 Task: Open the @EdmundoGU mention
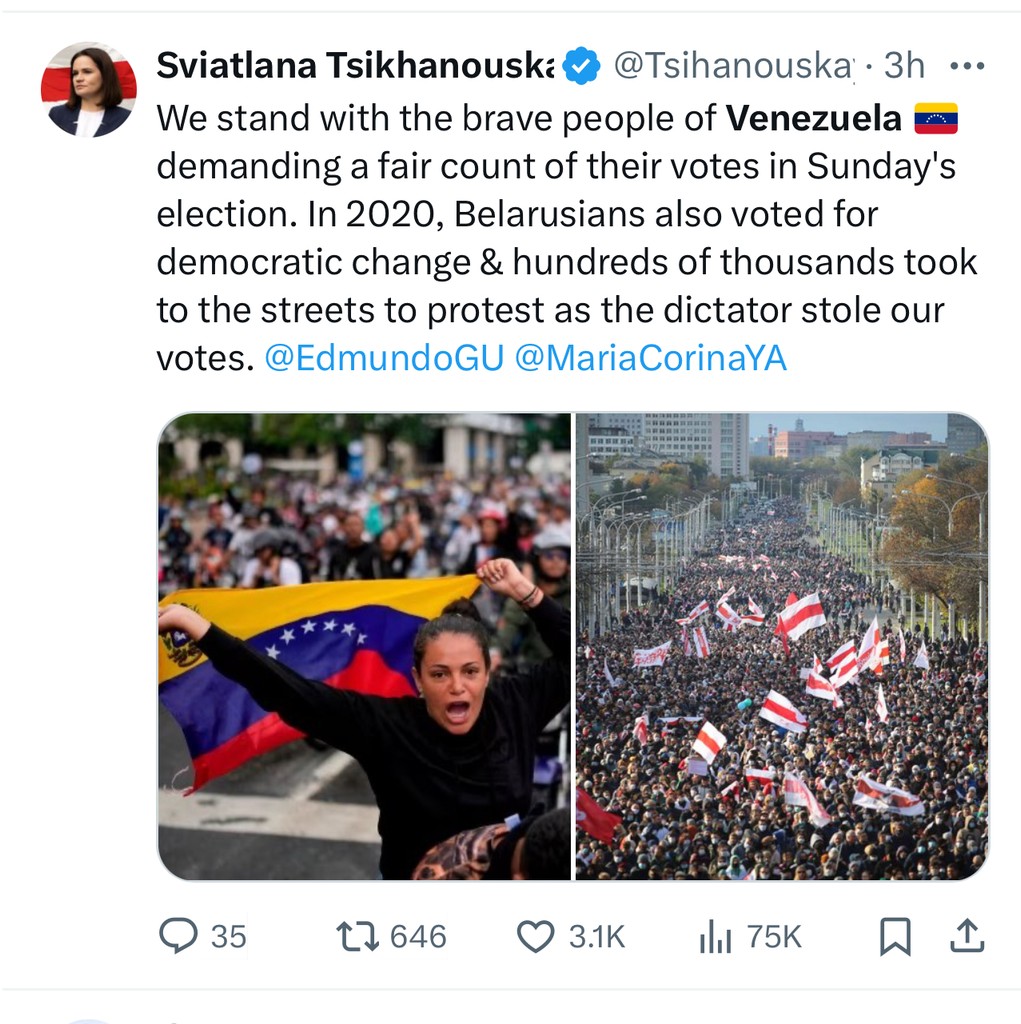click(x=384, y=358)
